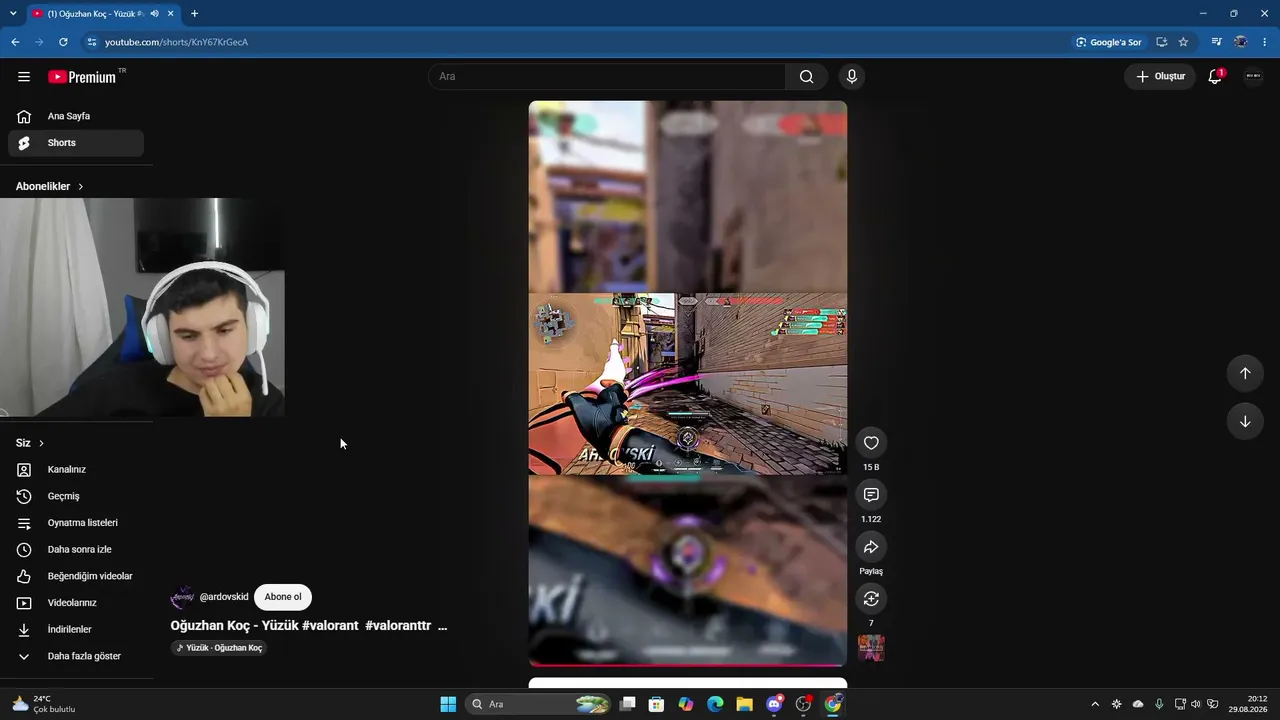Show more with Daha fazla göster
Image resolution: width=1280 pixels, height=720 pixels.
coord(76,656)
